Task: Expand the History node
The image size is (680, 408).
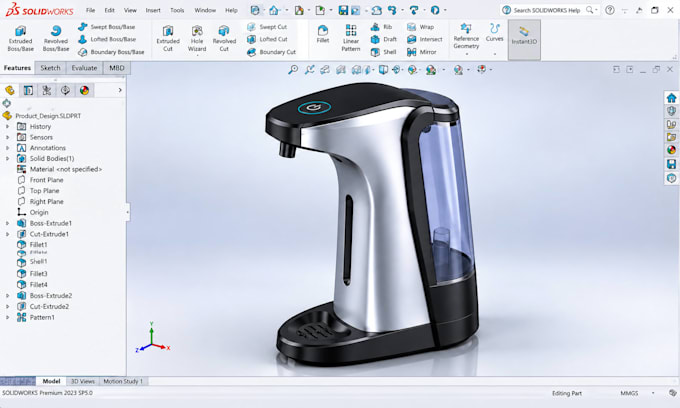Action: click(x=7, y=127)
